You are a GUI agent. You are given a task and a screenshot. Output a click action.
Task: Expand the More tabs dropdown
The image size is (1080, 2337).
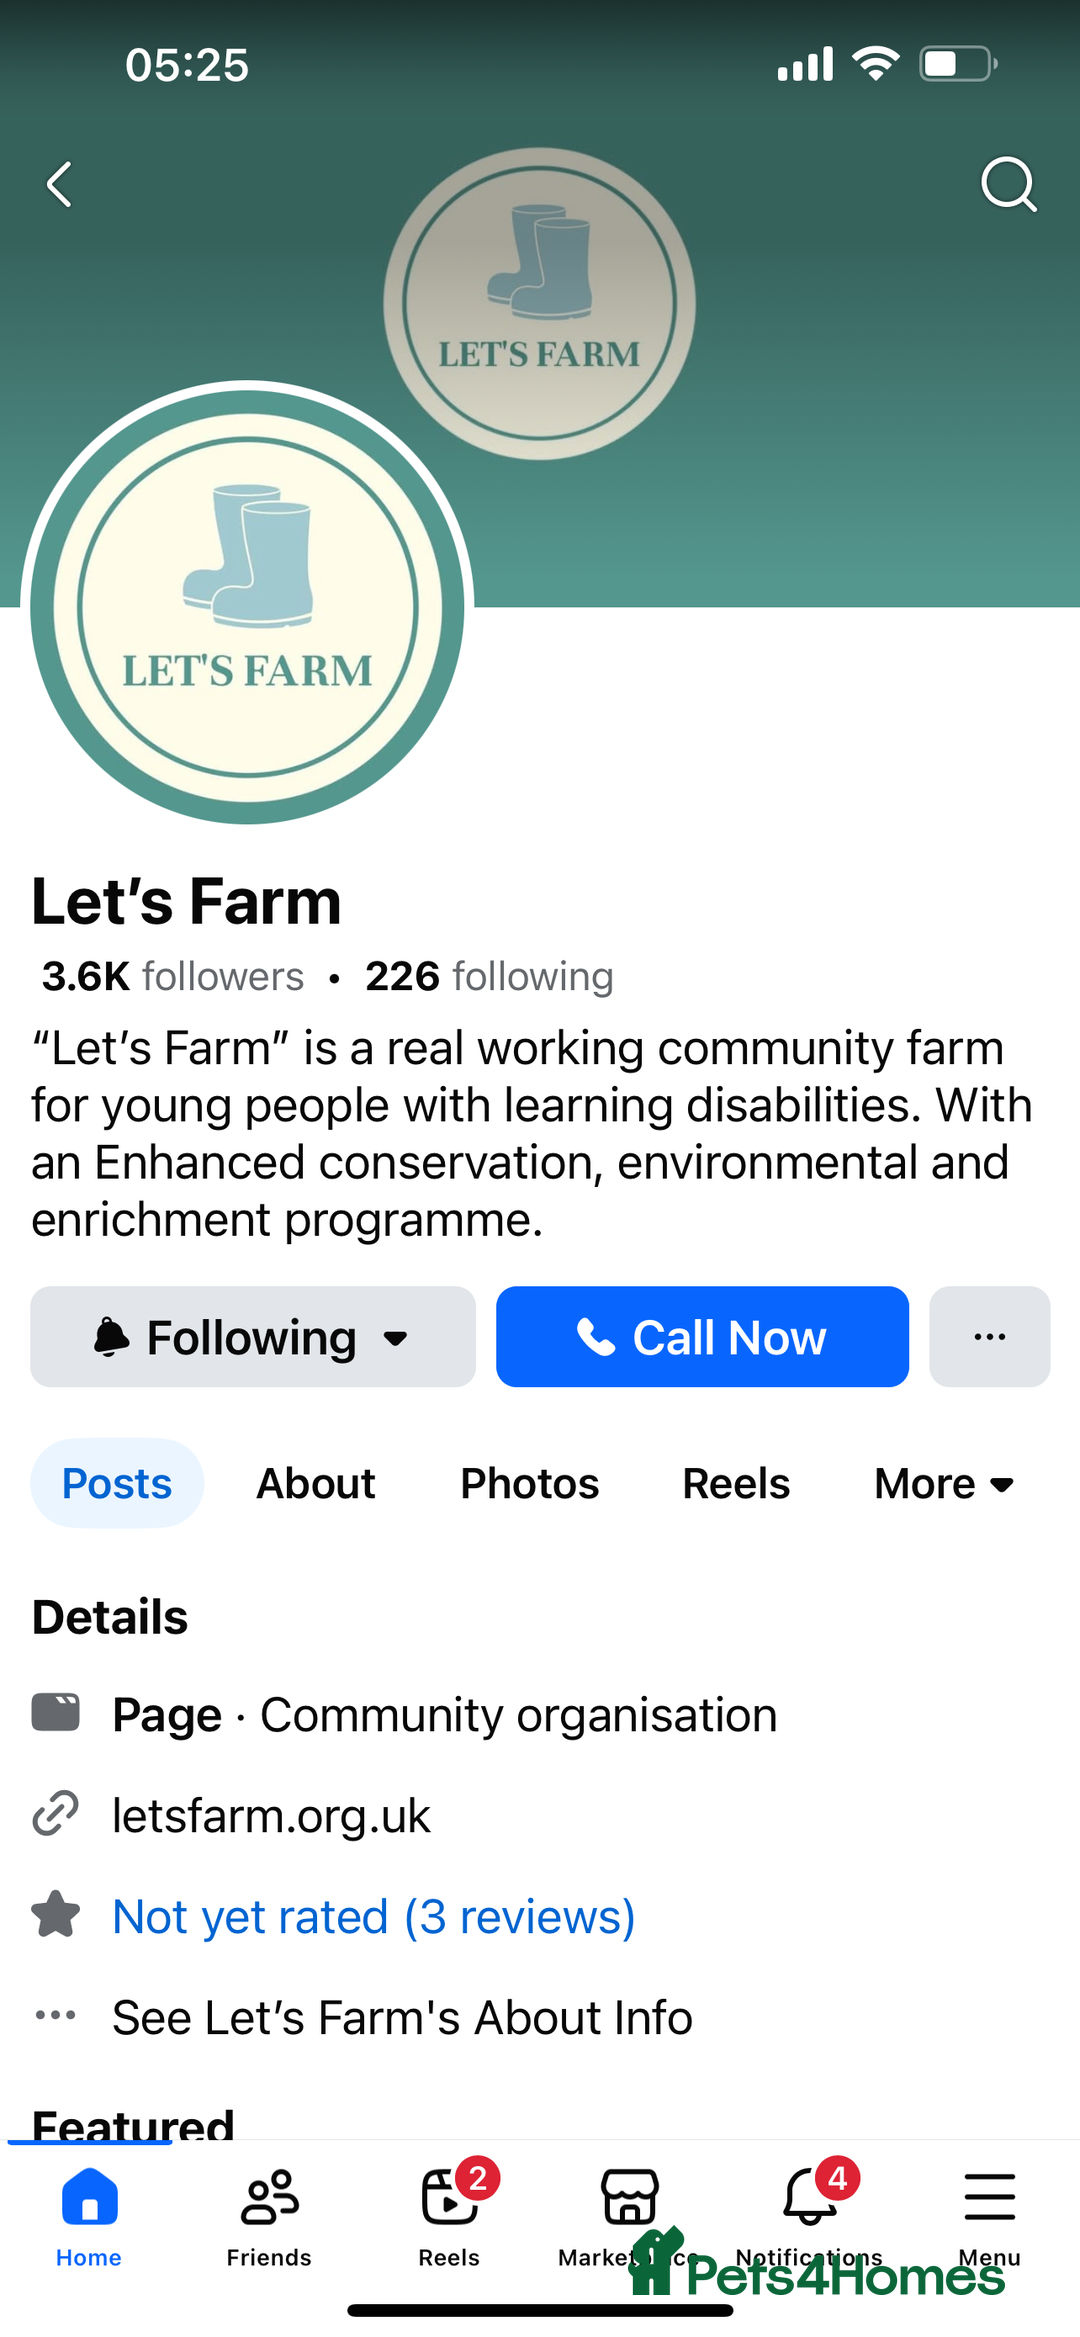coord(944,1483)
